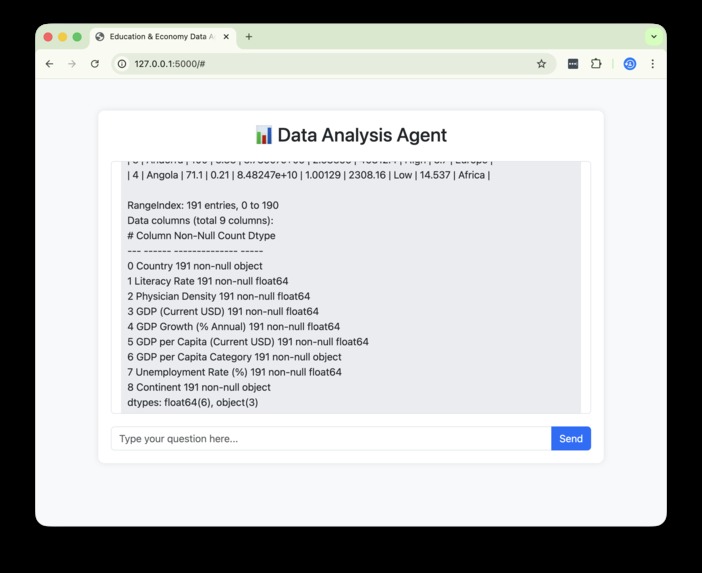702x573 pixels.
Task: Open a new tab with plus button
Action: (x=249, y=37)
